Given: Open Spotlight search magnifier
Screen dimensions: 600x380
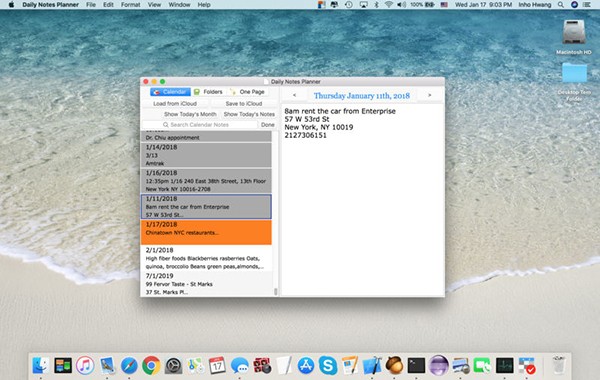Looking at the screenshot, I should click(561, 5).
